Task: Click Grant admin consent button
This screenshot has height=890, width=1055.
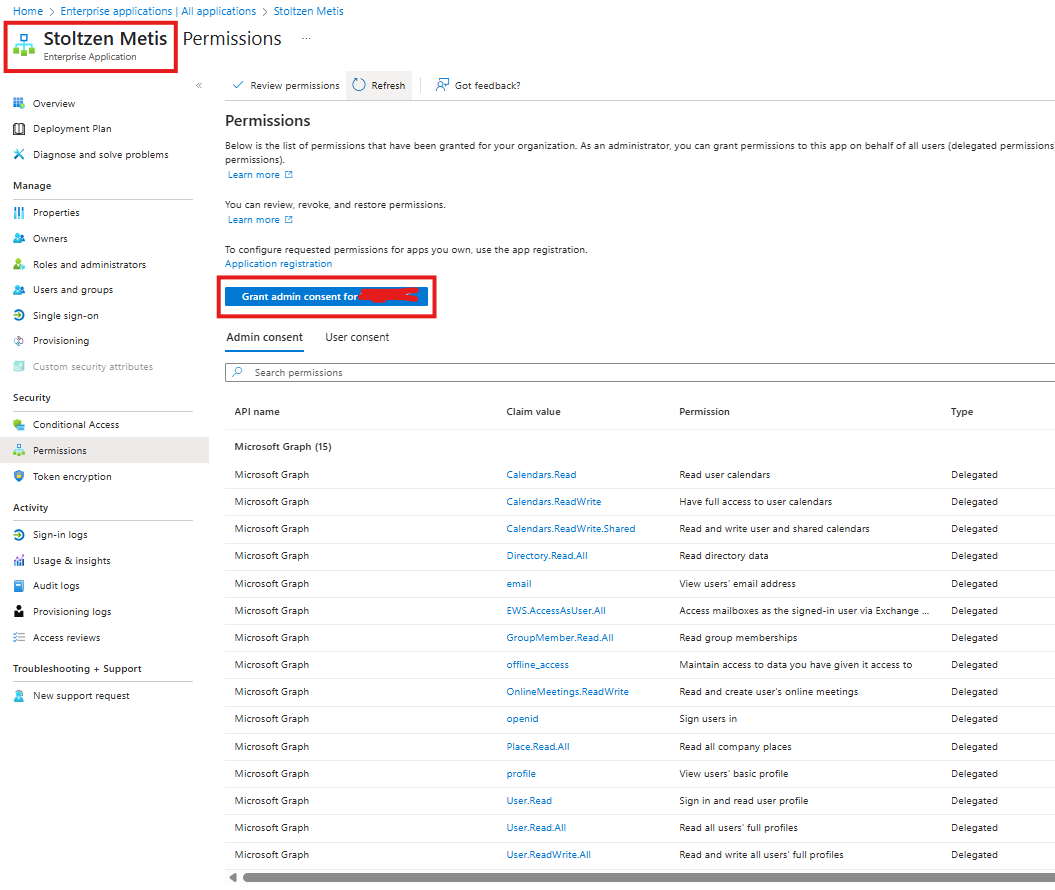Action: click(326, 296)
